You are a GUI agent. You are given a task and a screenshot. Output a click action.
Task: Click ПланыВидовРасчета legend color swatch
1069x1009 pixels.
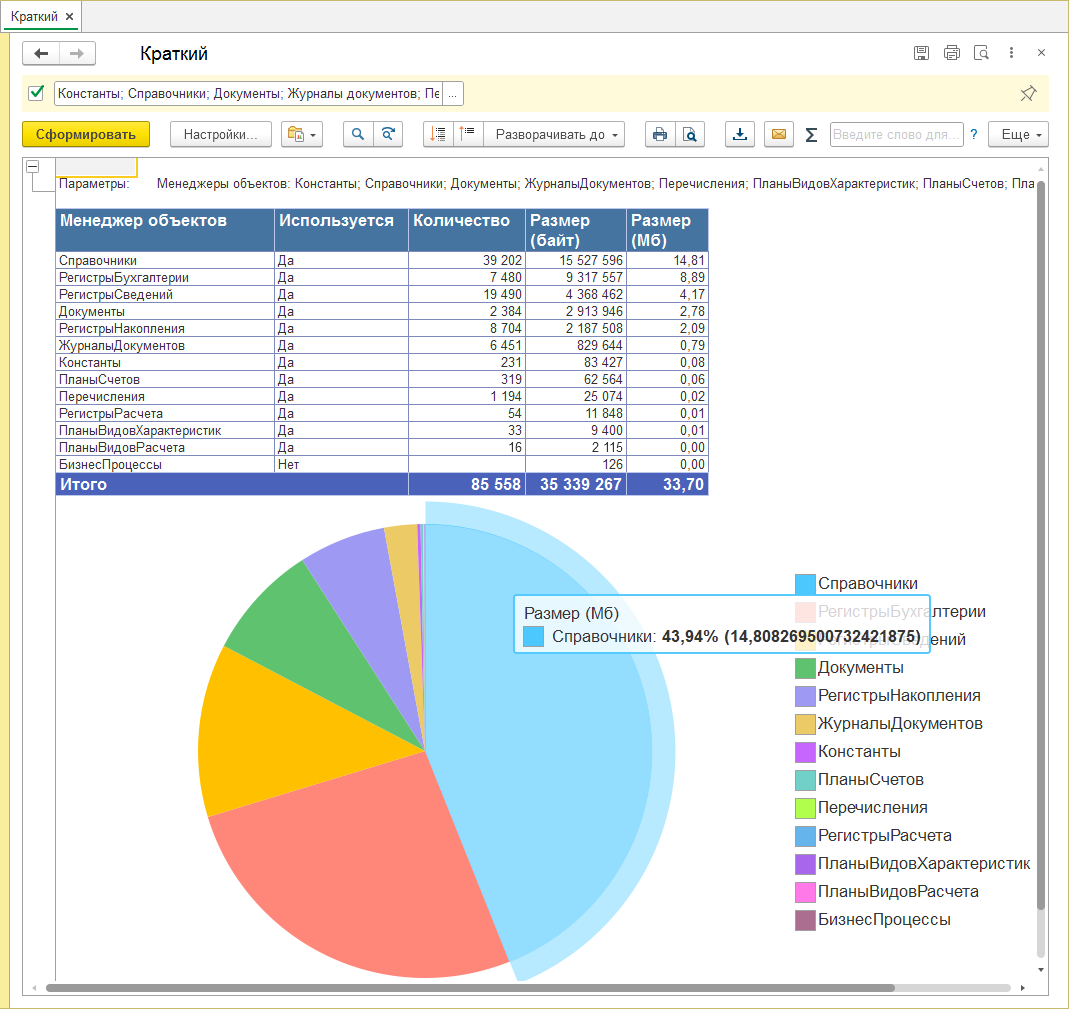tap(806, 892)
